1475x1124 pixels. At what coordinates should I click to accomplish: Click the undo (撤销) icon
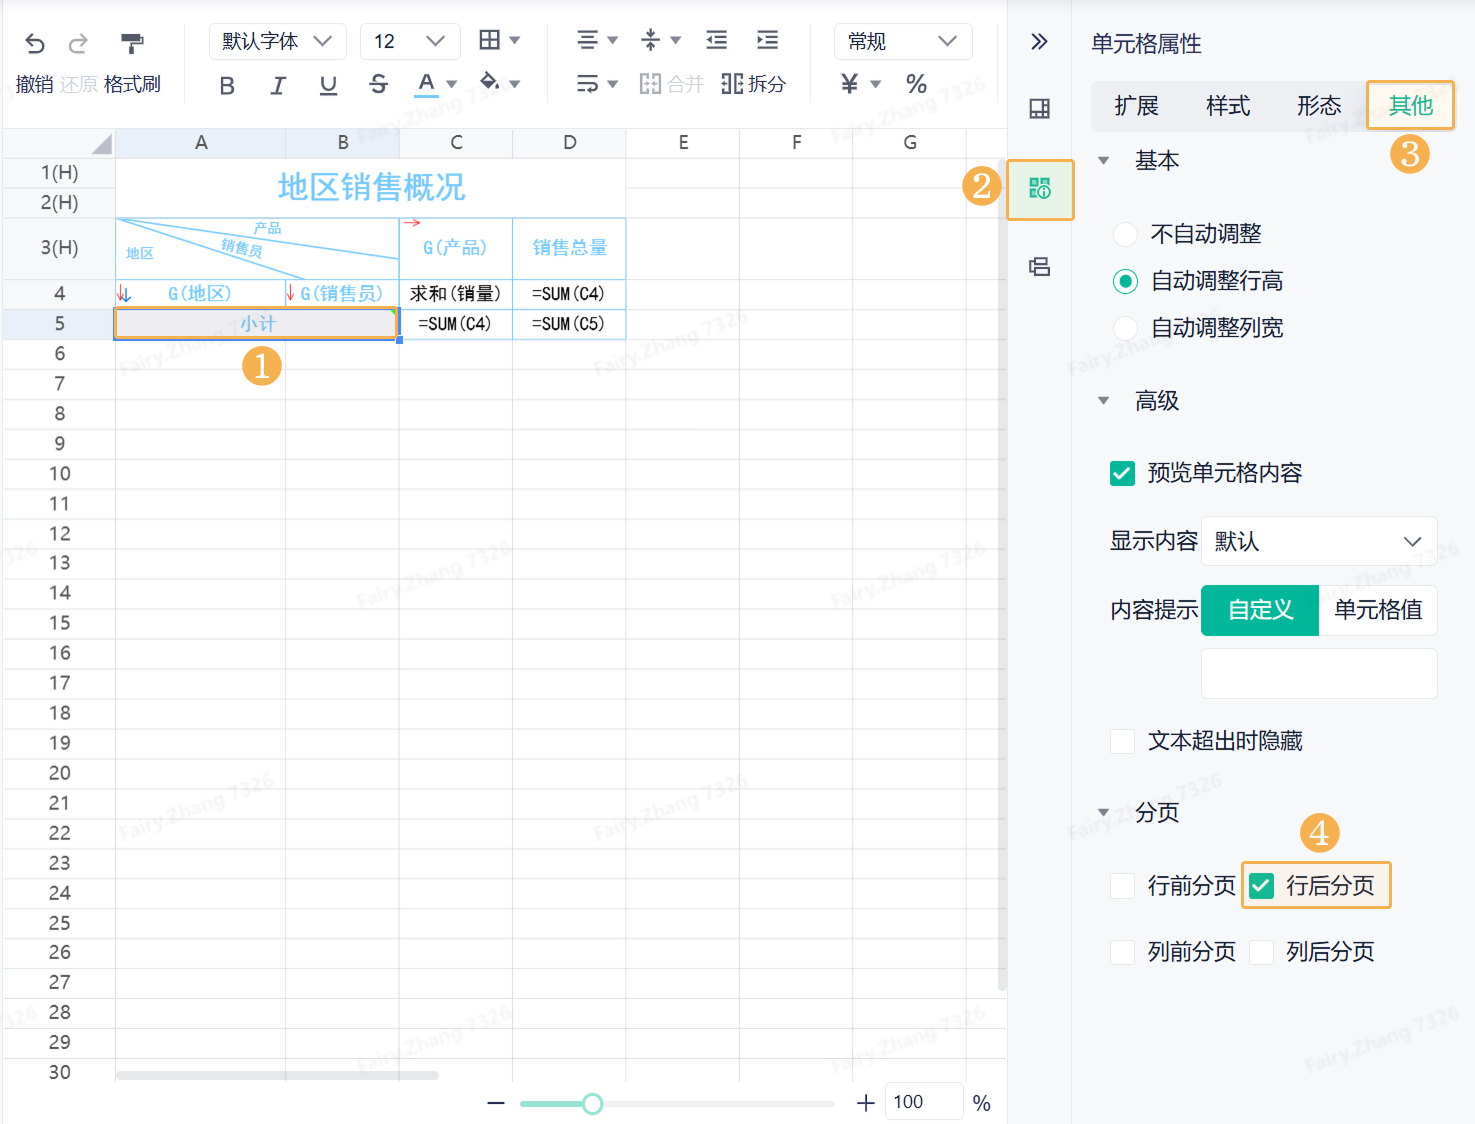(35, 43)
